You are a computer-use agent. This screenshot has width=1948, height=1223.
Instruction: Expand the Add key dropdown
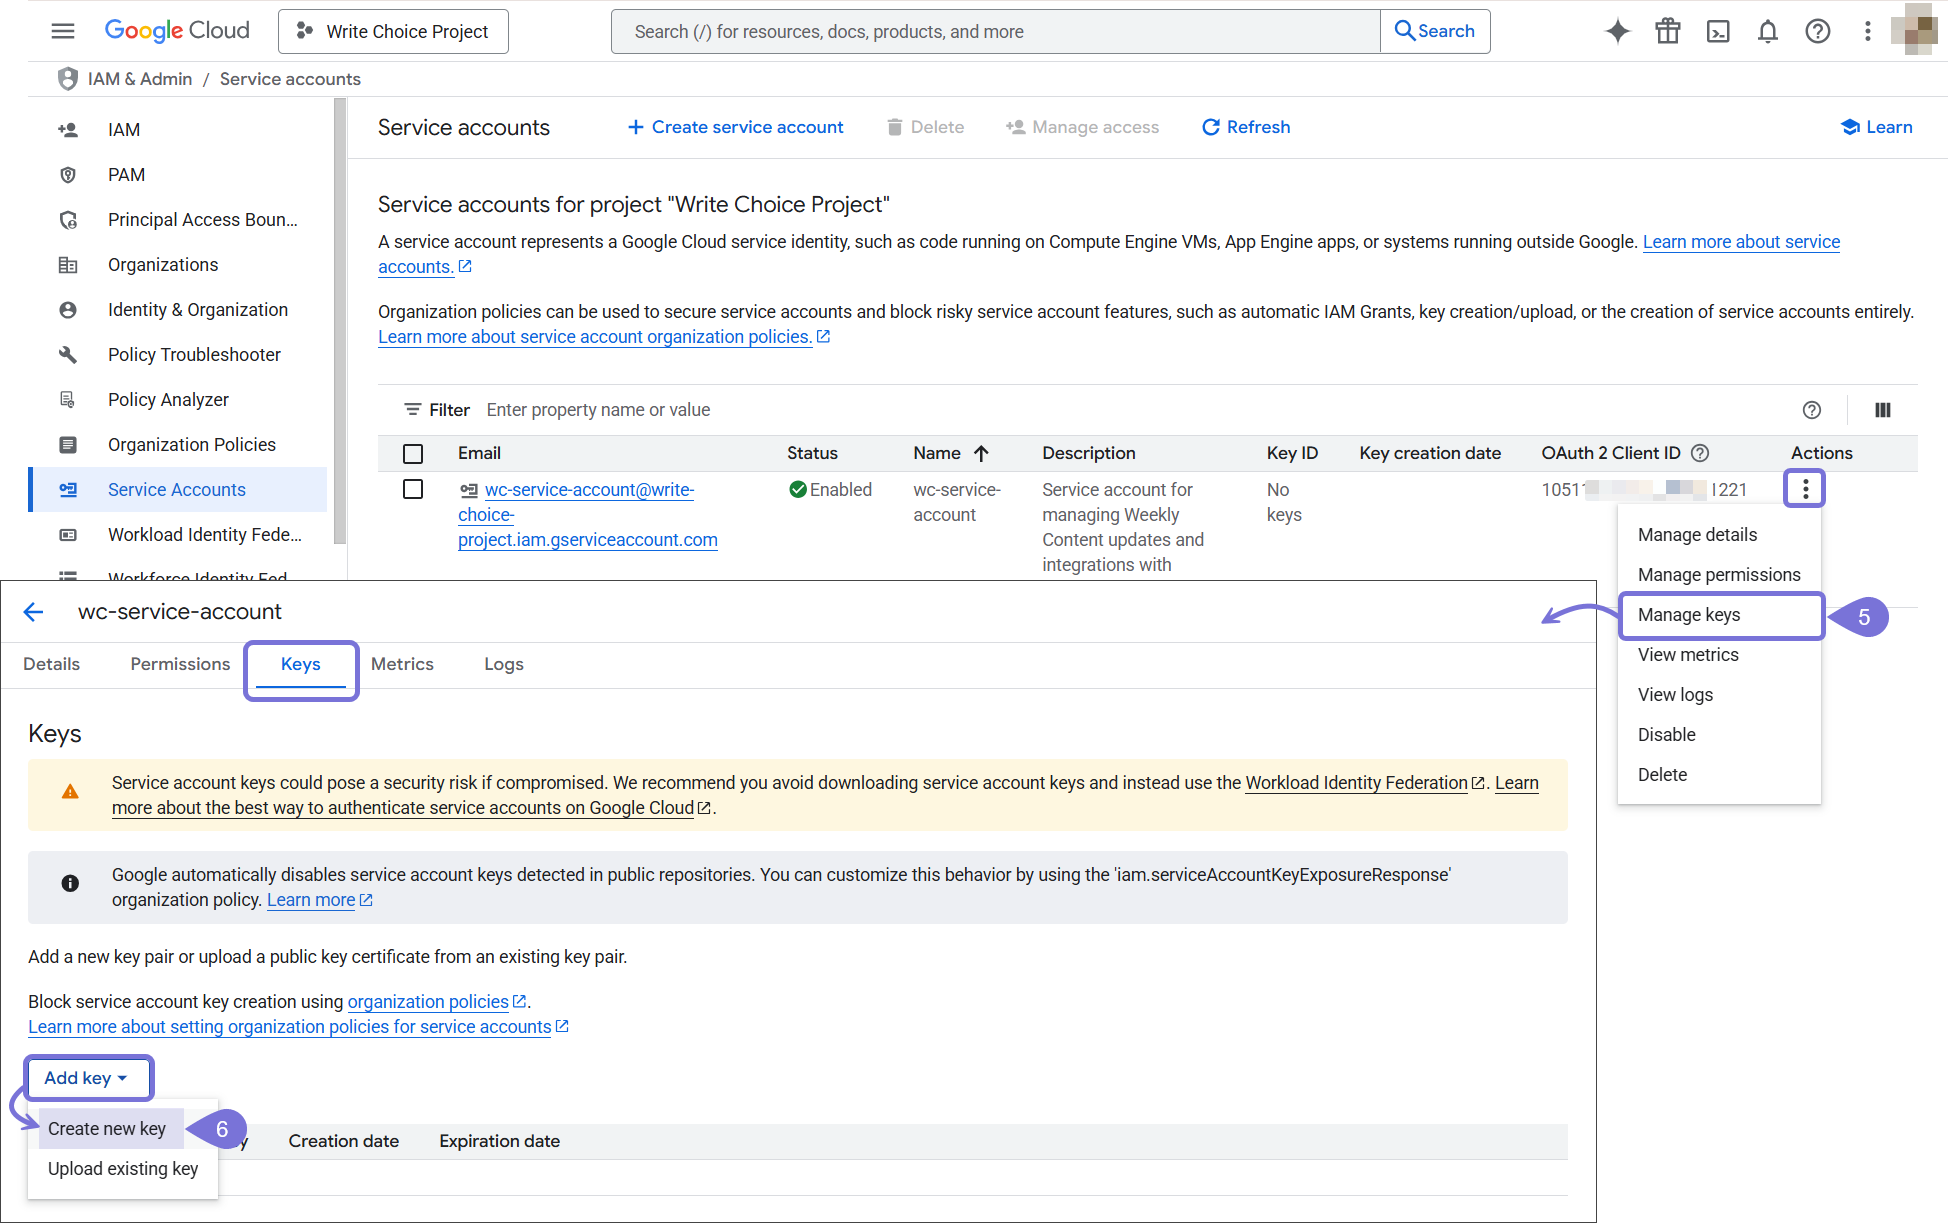[x=87, y=1078]
